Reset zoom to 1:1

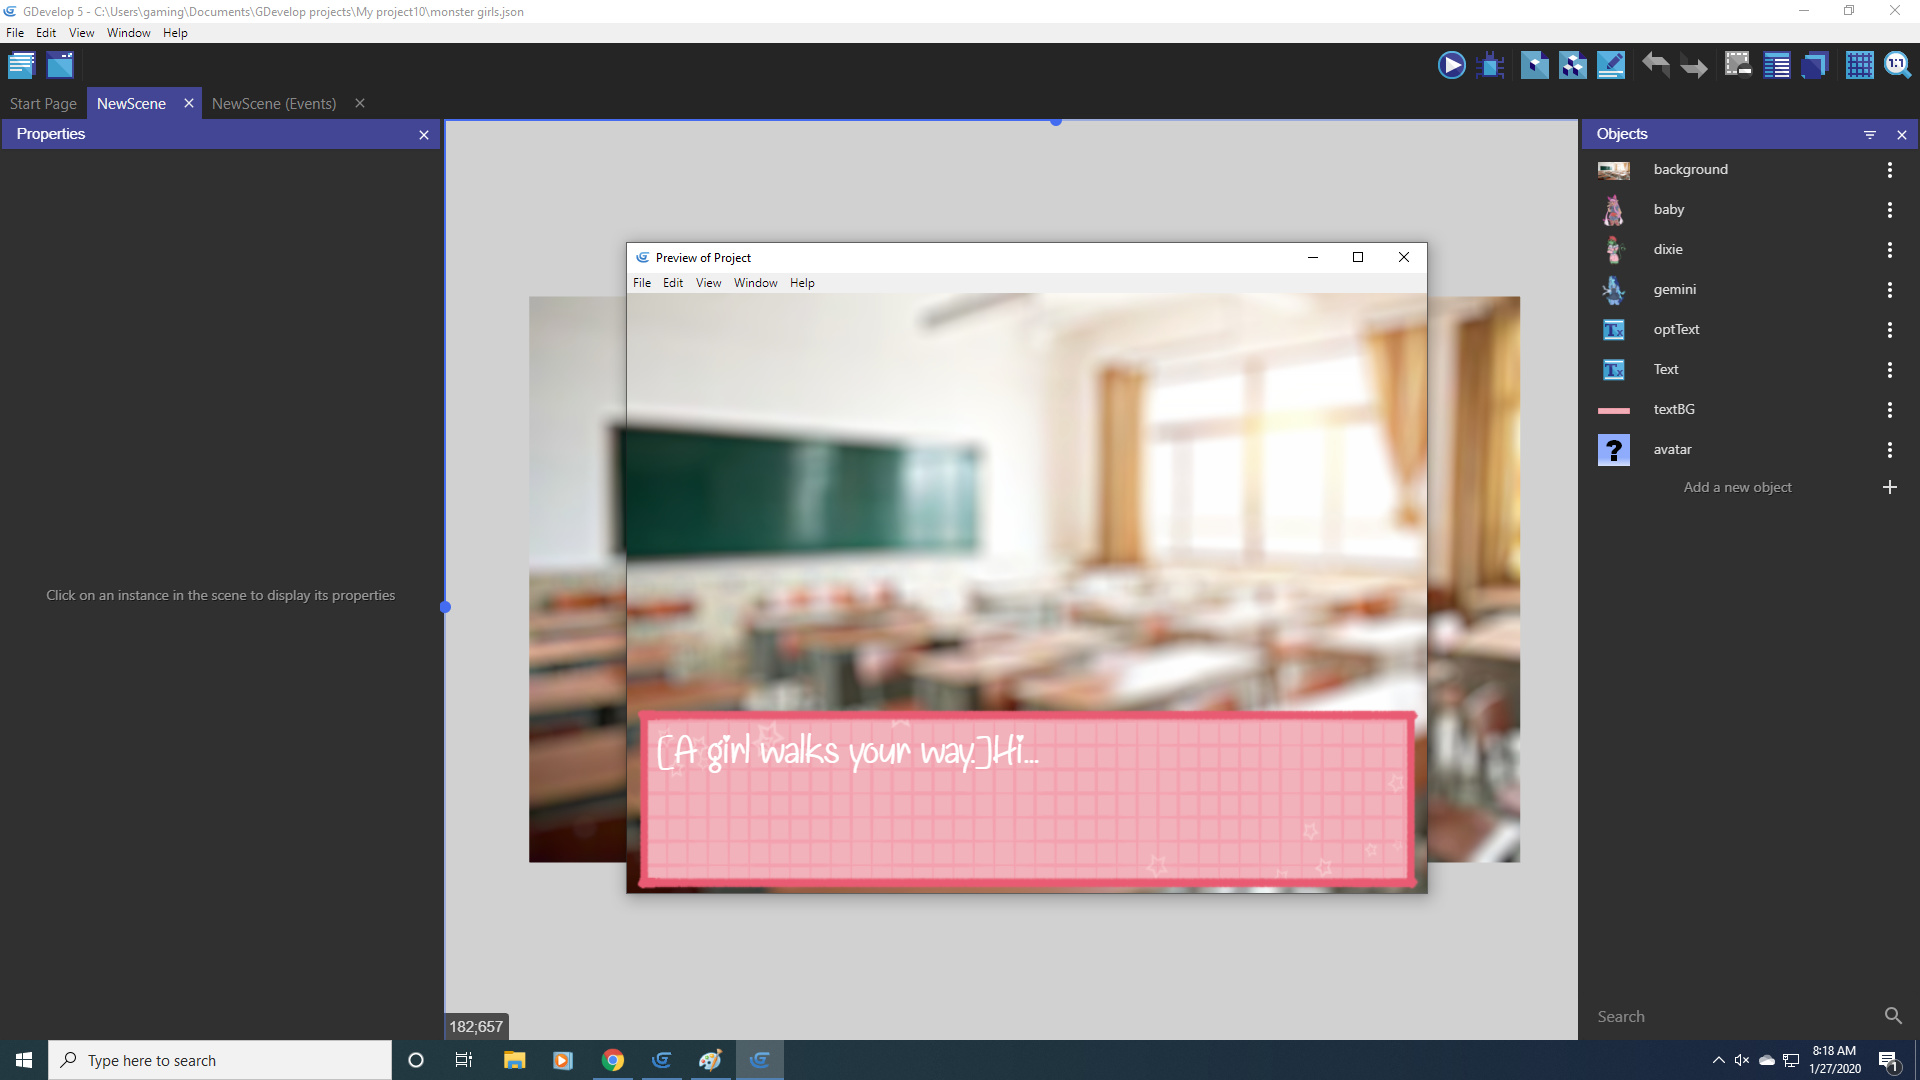coord(1897,66)
